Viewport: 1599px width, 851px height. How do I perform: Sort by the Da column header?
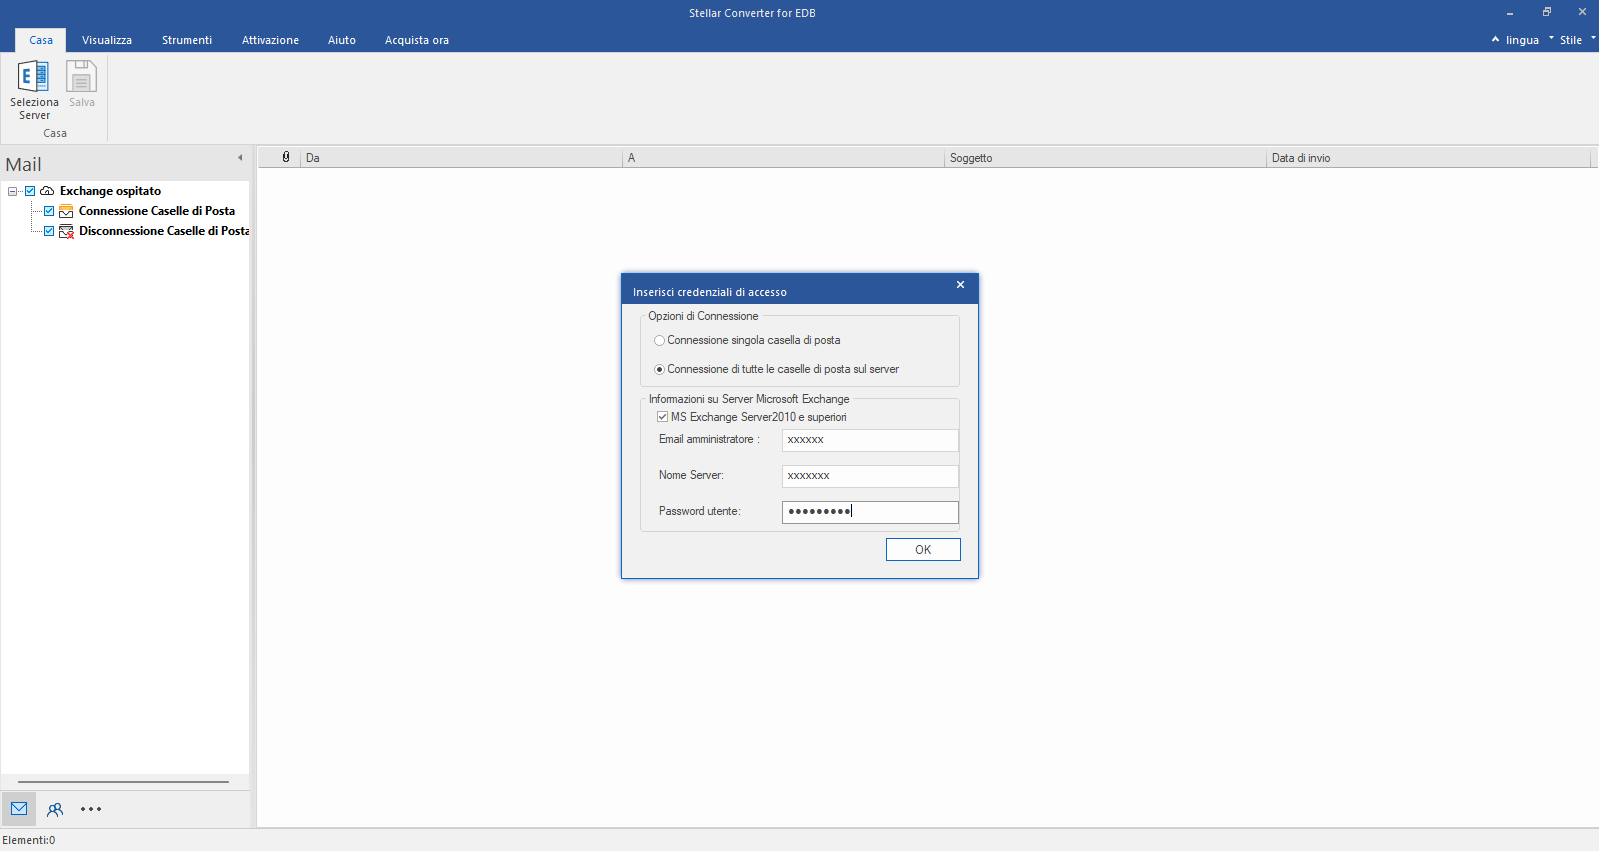[x=461, y=158]
